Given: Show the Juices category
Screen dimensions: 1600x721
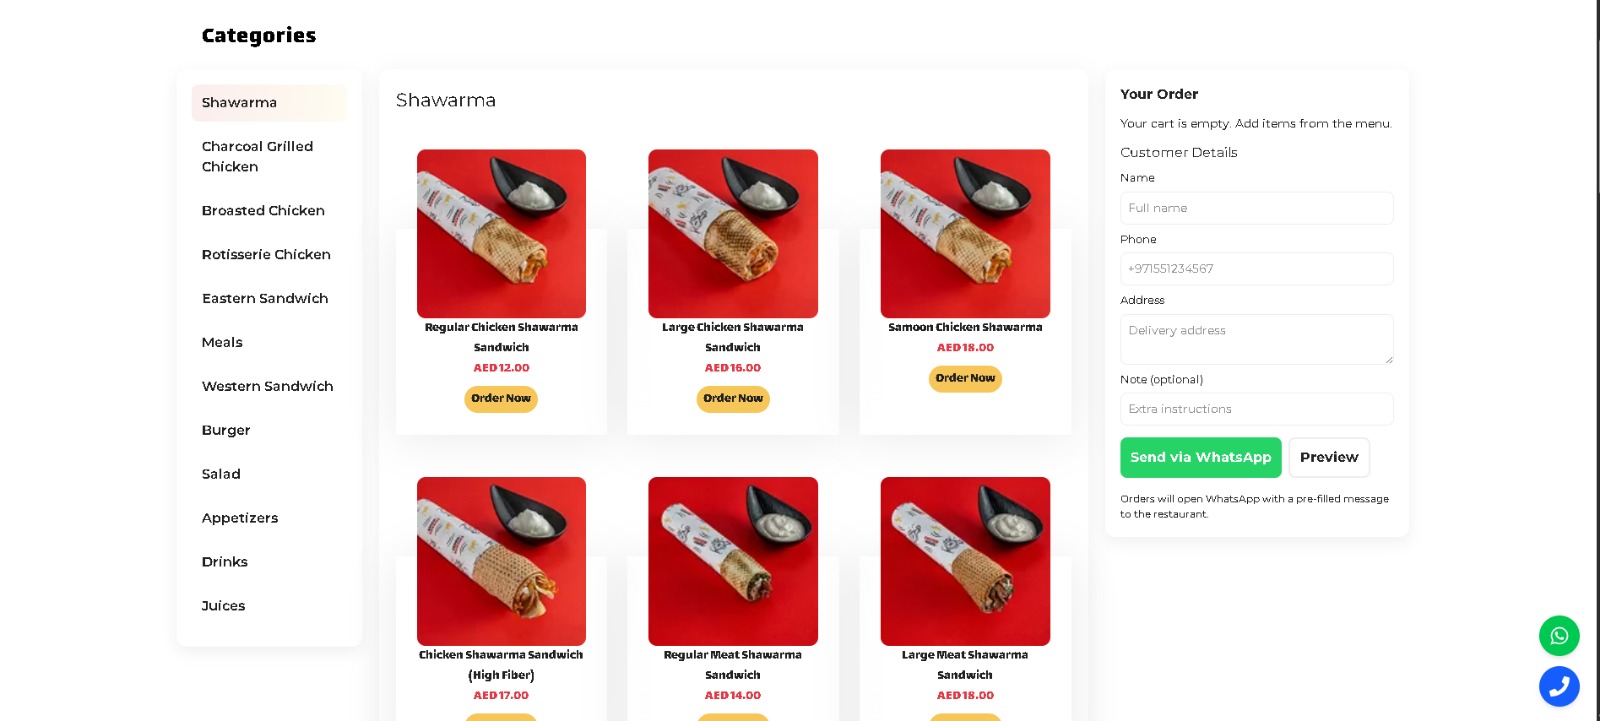Looking at the screenshot, I should pos(223,606).
